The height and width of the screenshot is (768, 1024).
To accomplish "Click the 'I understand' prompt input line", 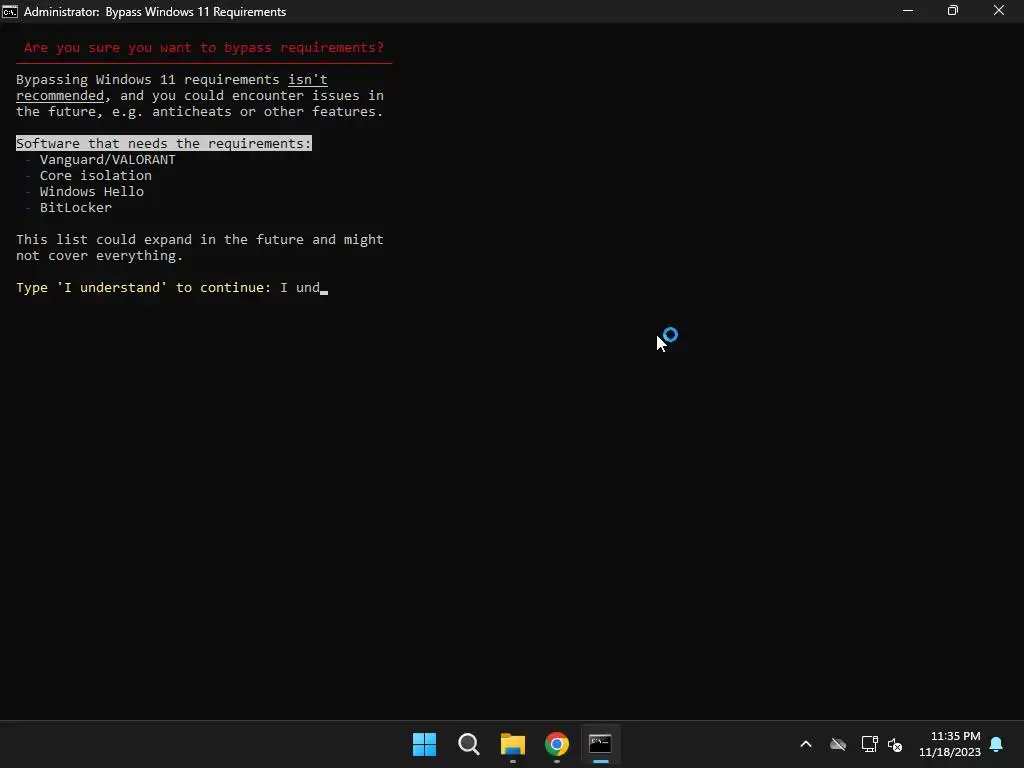I will coord(172,287).
